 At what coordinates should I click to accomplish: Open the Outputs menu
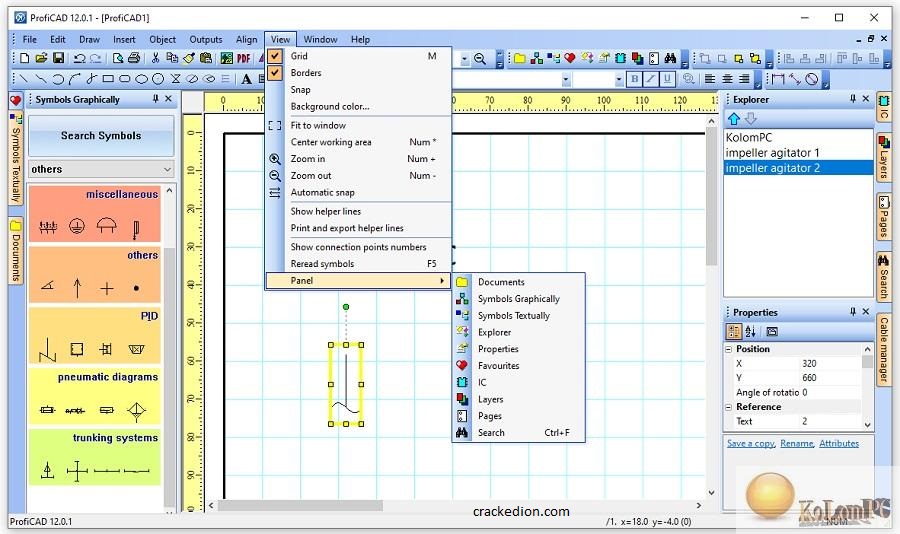tap(205, 39)
